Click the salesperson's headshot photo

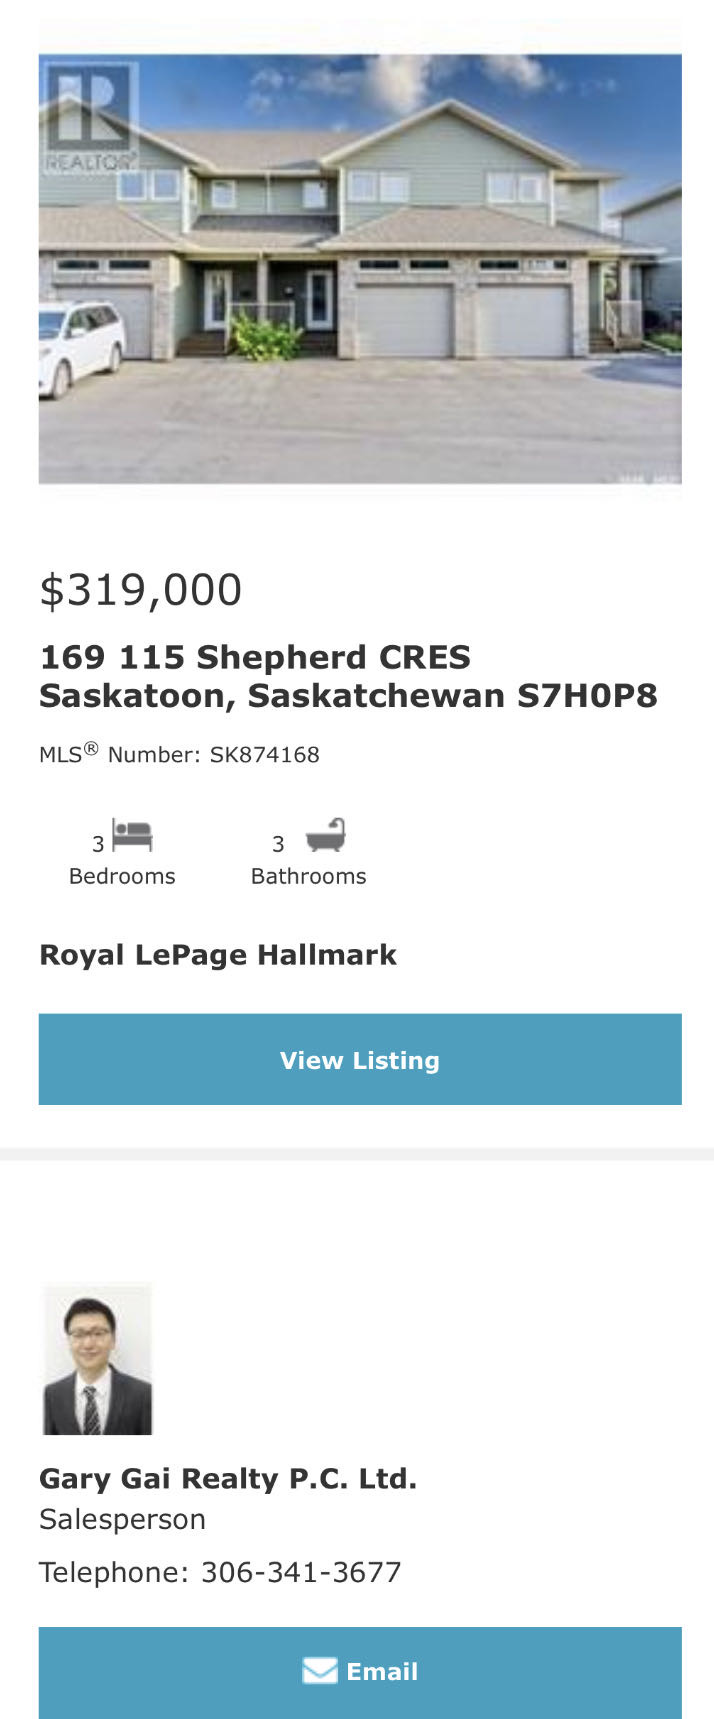(97, 1359)
